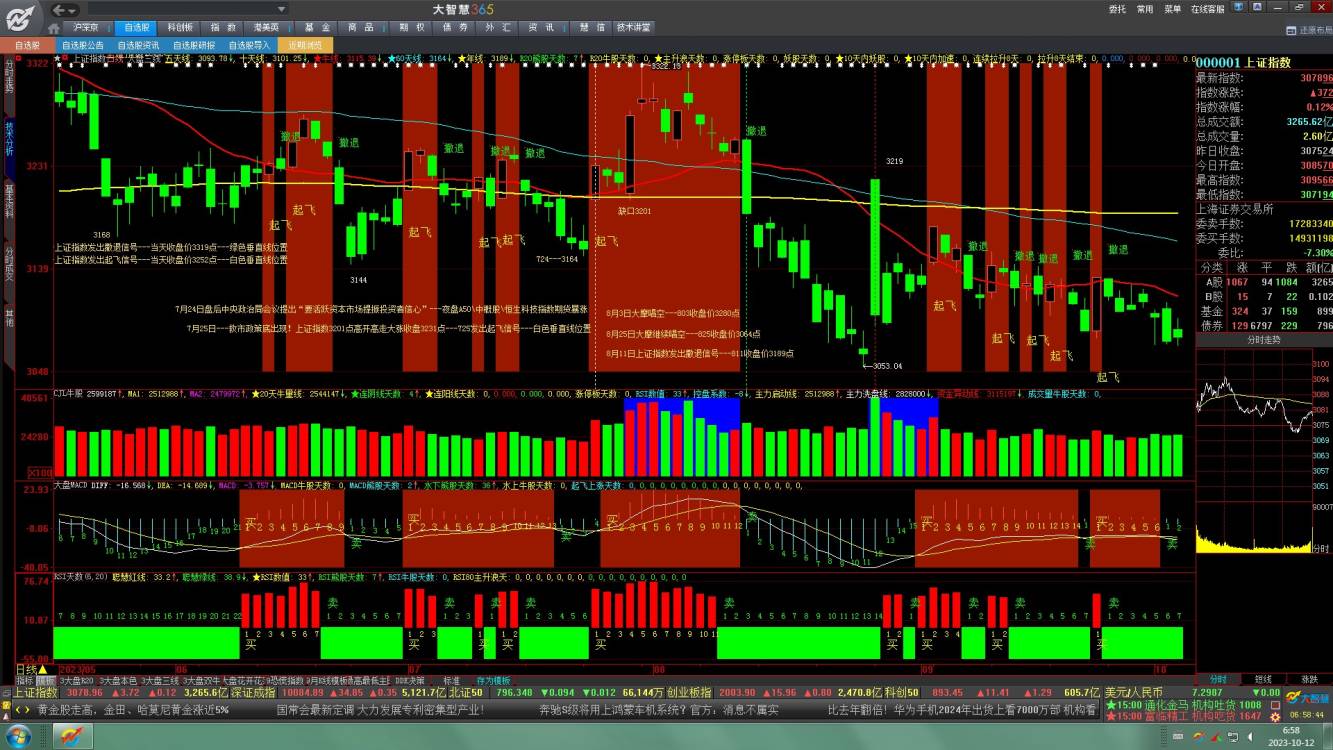Viewport: 1333px width, 750px height.
Task: Select the 3大盘本色 indicator template
Action: (119, 680)
